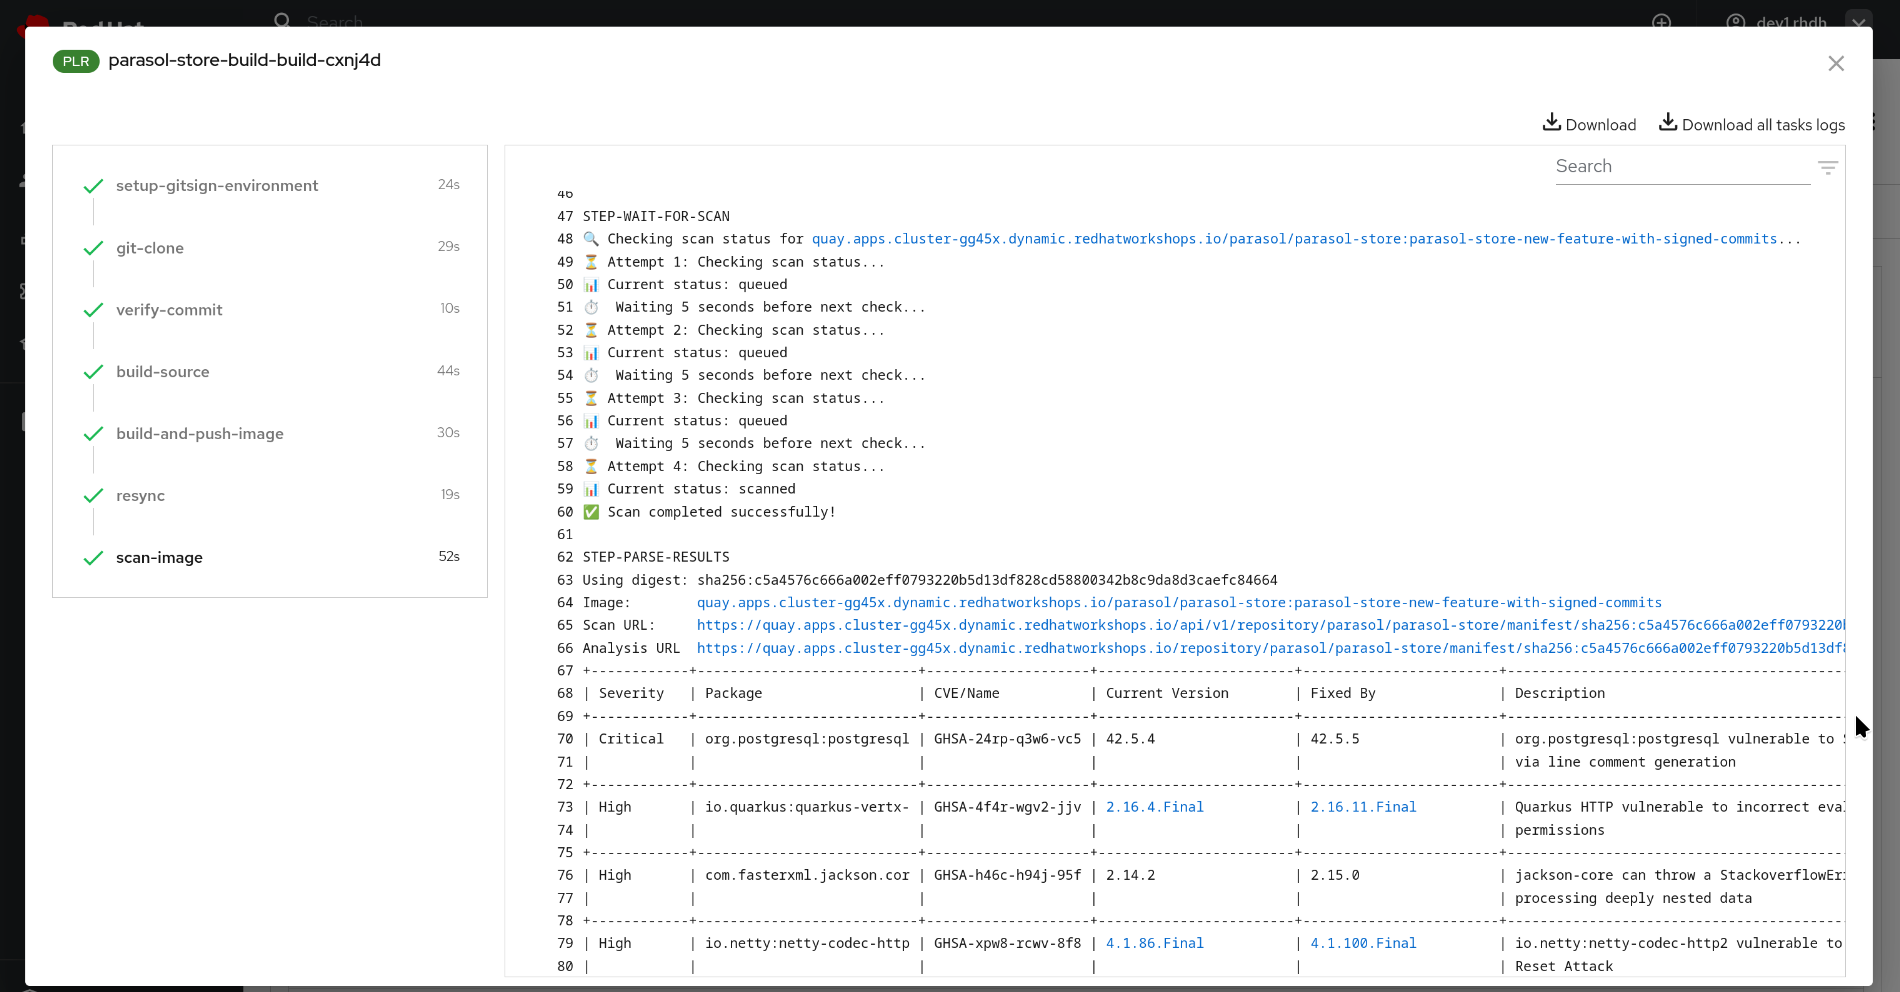The image size is (1900, 992).
Task: Click the checkmark icon beside setup-gitsign-environment
Action: (93, 186)
